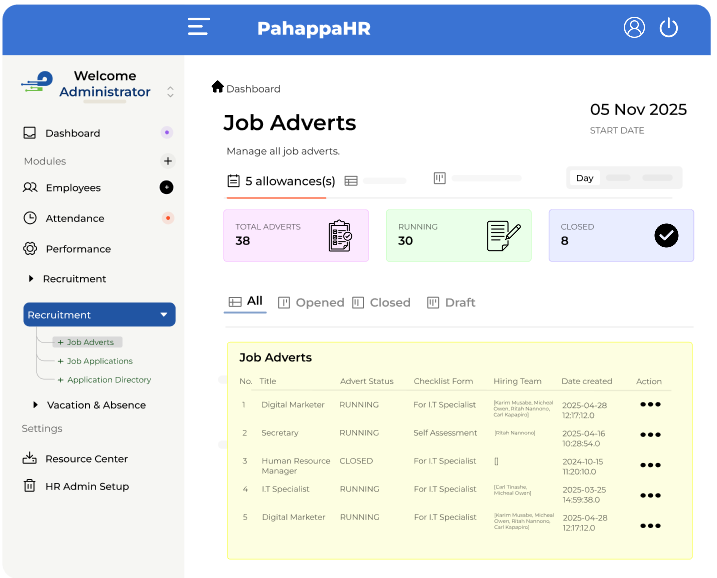Click the Total Adverts clipboard icon
Screen dimensions: 717x578
[x=340, y=236]
